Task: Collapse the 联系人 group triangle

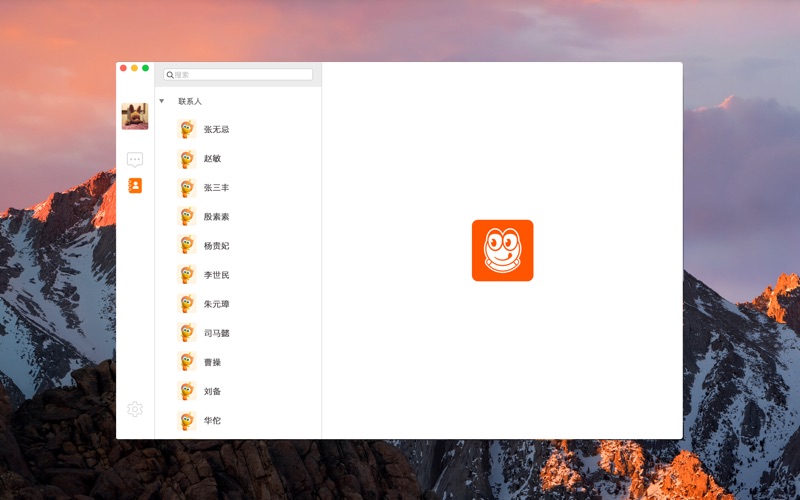Action: 162,101
